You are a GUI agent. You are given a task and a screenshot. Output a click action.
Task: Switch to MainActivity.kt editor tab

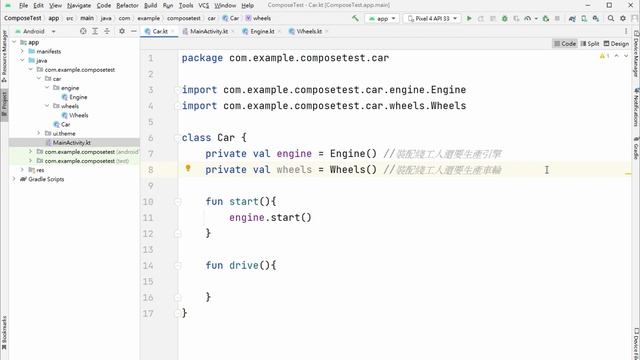[x=208, y=31]
